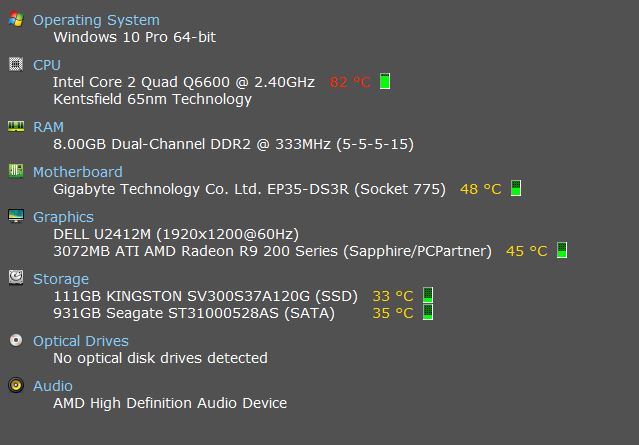Click the CPU chip icon
Image resolution: width=639 pixels, height=445 pixels.
point(16,64)
